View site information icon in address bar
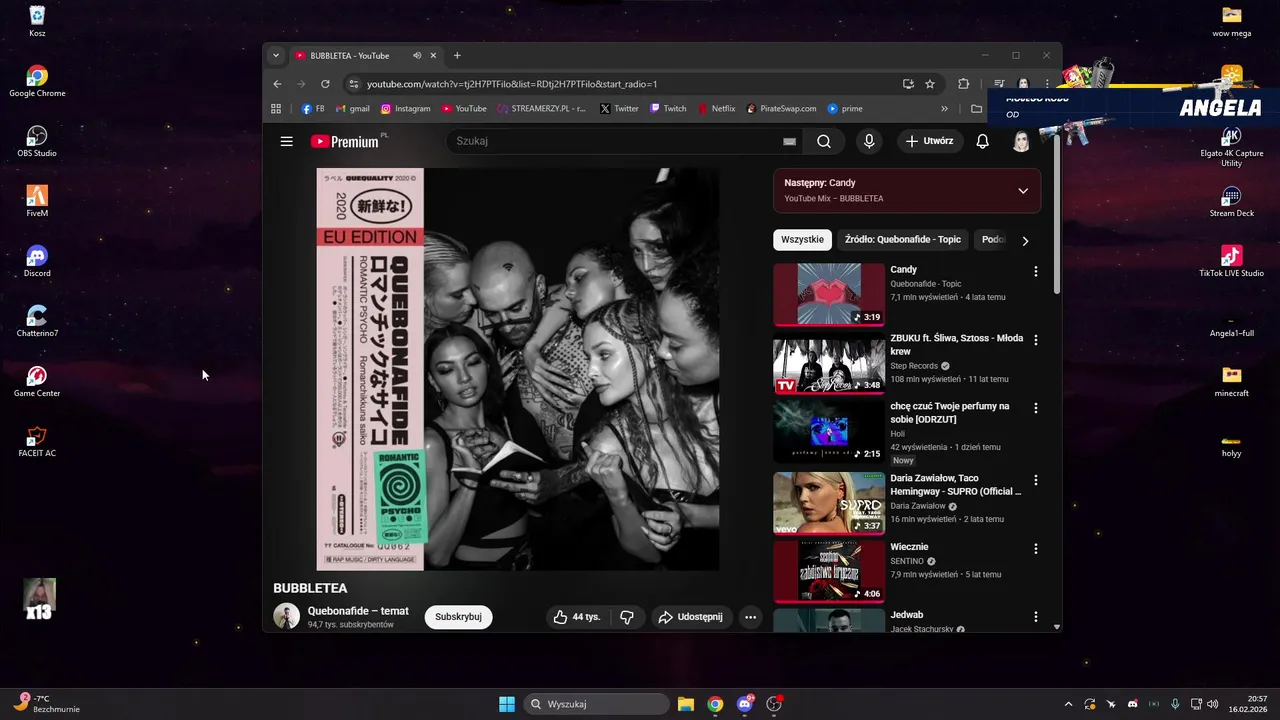The height and width of the screenshot is (720, 1280). click(x=353, y=84)
